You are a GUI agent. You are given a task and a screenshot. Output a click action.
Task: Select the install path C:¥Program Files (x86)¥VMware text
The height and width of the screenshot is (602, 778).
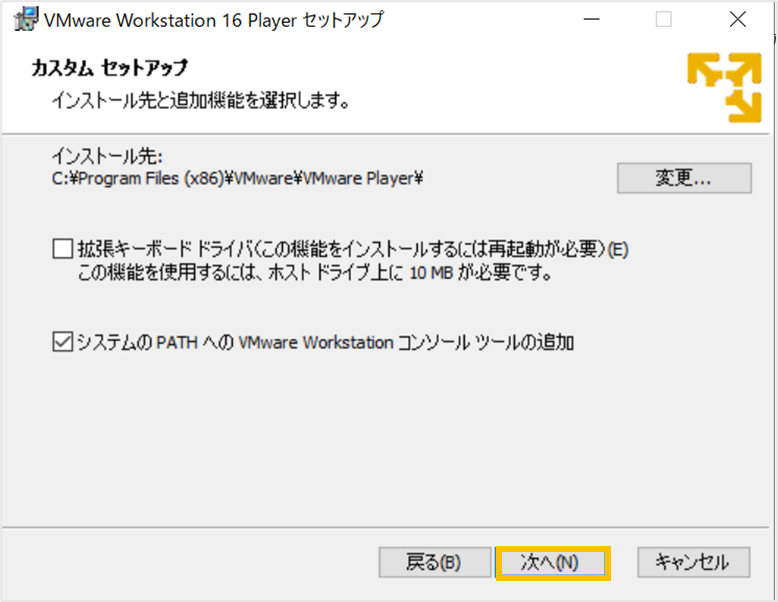[237, 178]
